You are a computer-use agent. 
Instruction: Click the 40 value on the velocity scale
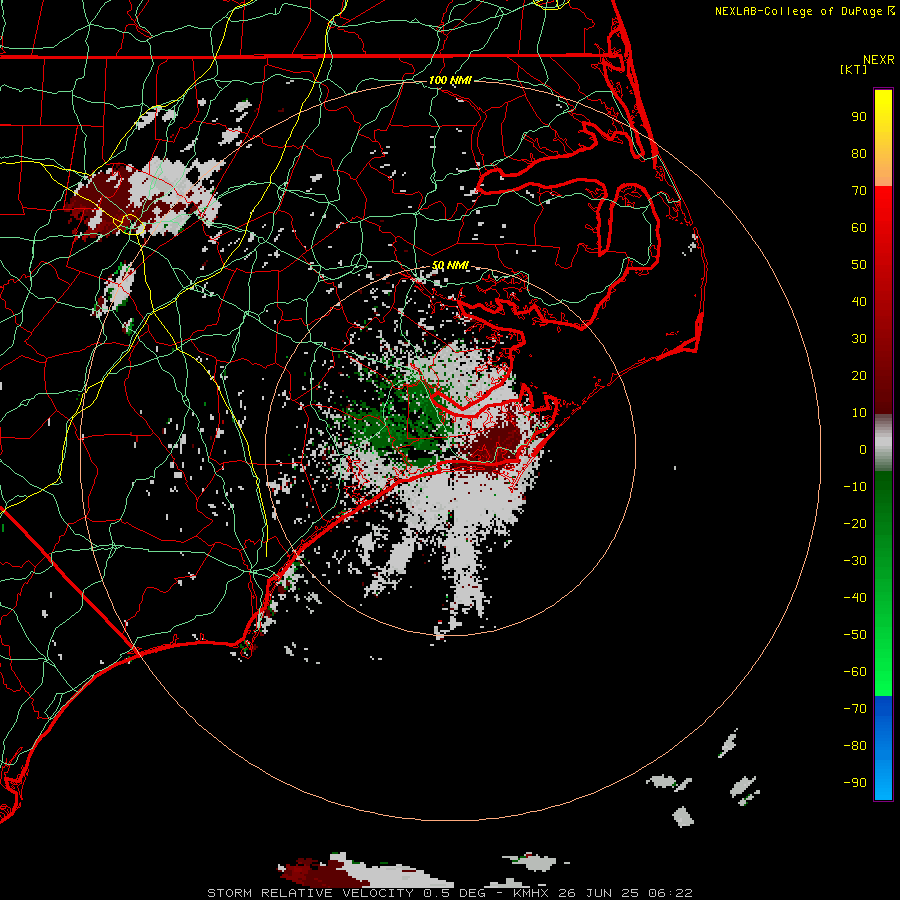859,302
